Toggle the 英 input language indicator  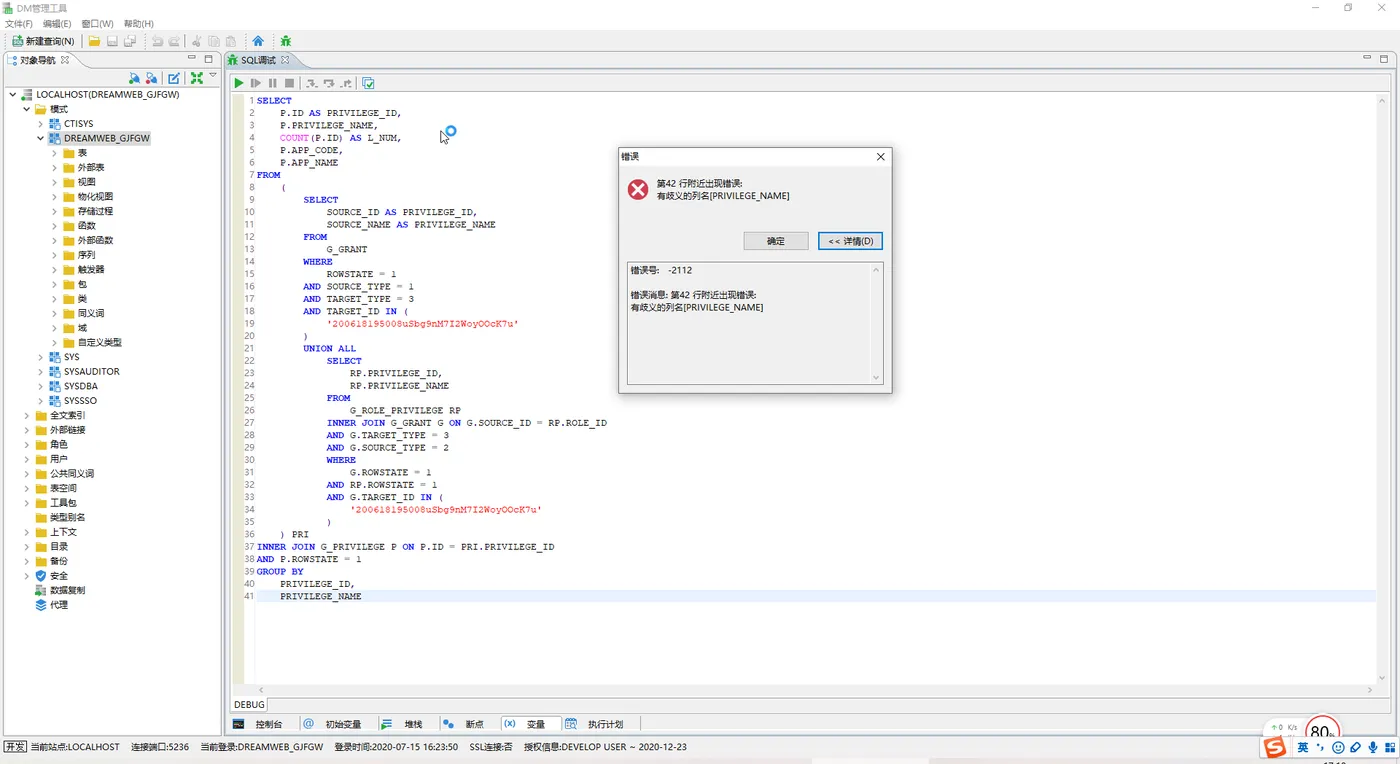[x=1303, y=747]
